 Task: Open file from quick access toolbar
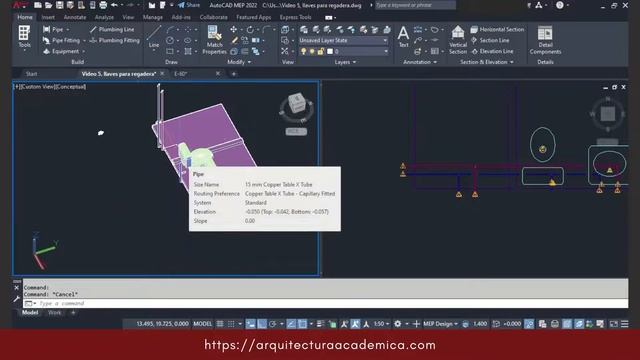point(49,5)
